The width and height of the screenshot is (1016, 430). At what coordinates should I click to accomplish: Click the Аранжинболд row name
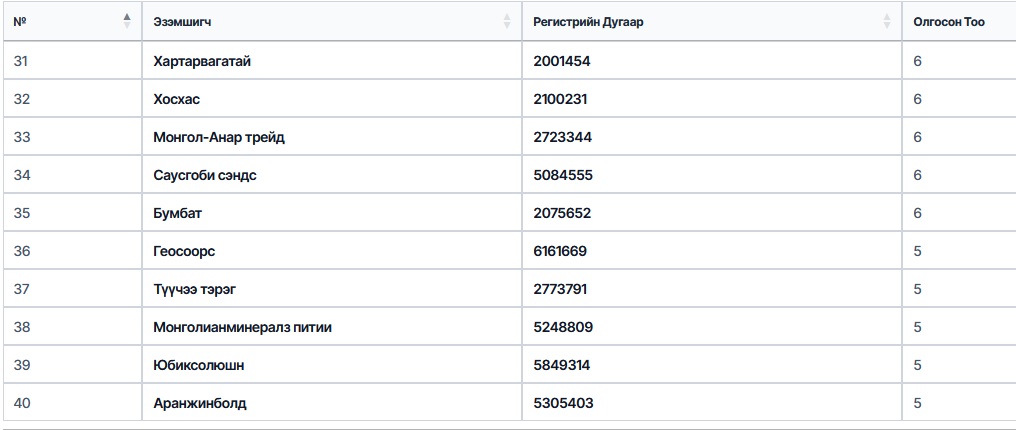pyautogui.click(x=200, y=403)
